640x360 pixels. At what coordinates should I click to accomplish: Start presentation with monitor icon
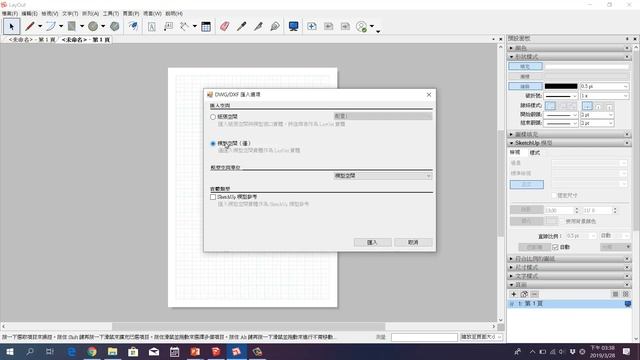[293, 27]
